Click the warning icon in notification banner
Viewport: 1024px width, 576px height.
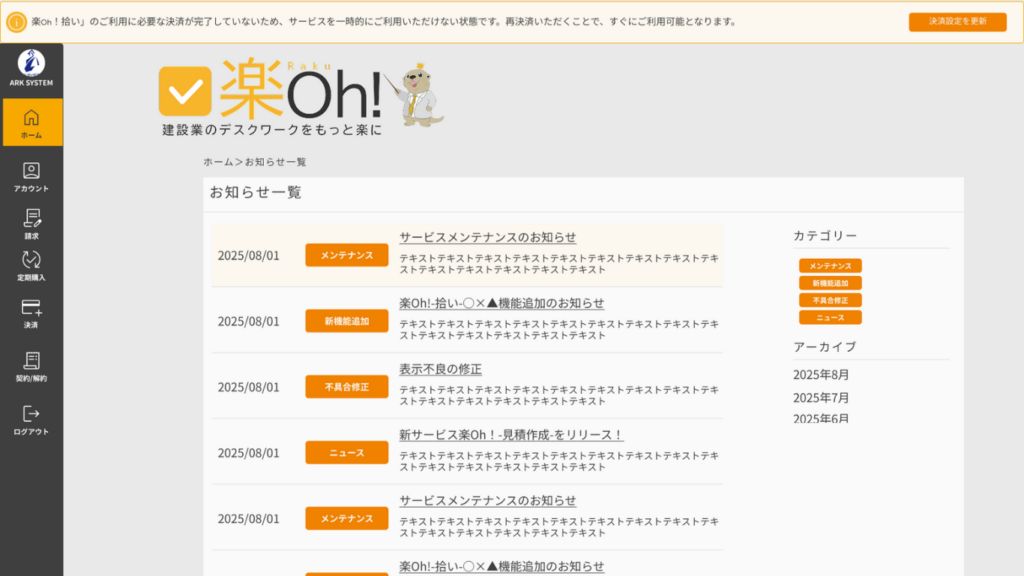(x=17, y=22)
